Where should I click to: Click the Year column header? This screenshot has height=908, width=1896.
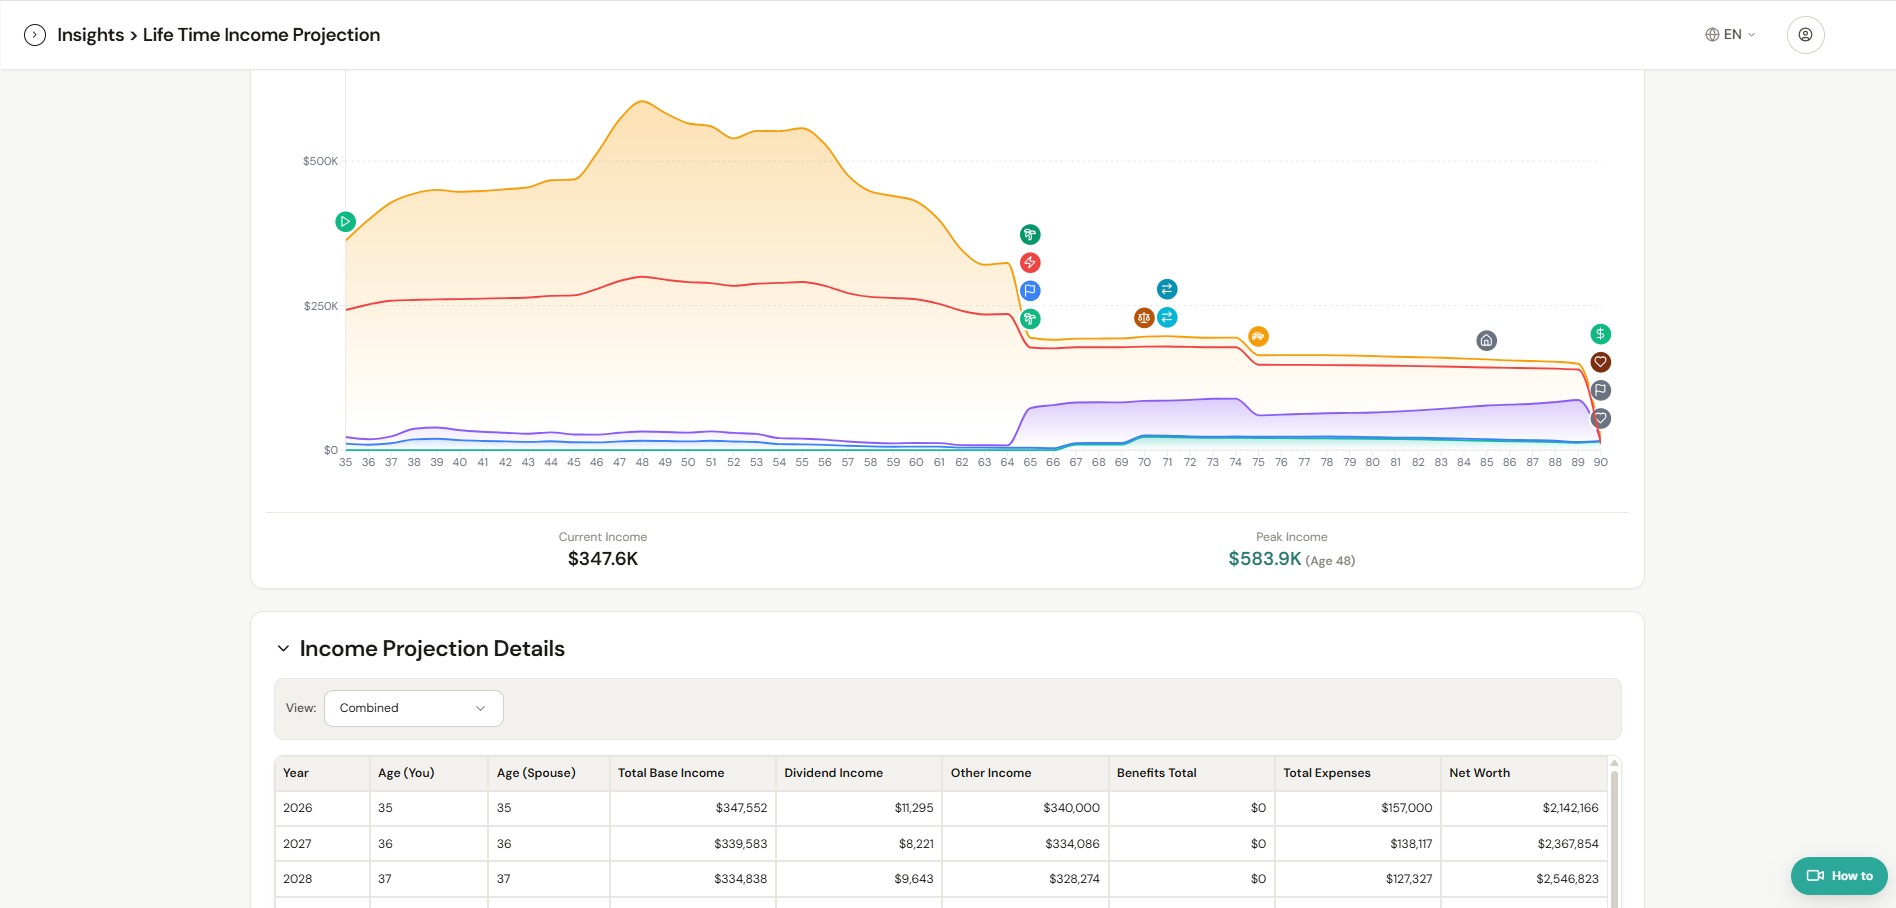[322, 773]
